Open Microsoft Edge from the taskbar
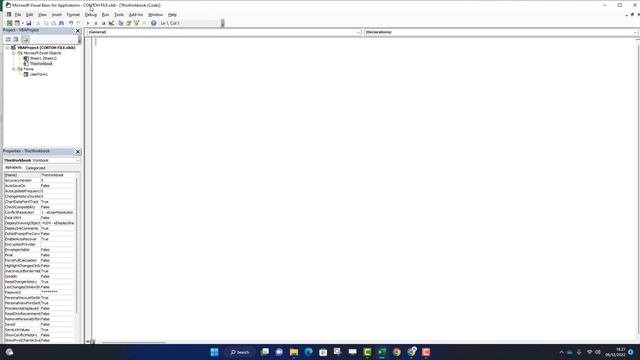640x360 pixels. 309,352
